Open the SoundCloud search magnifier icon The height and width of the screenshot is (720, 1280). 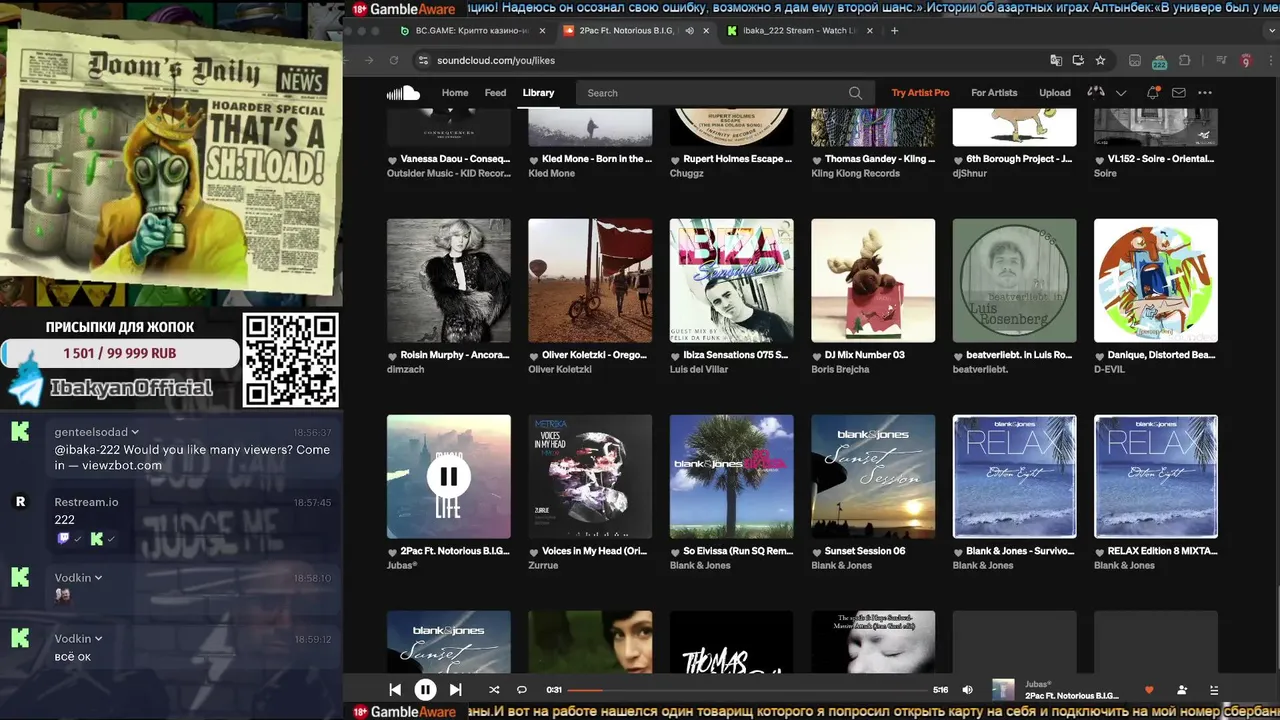point(855,93)
